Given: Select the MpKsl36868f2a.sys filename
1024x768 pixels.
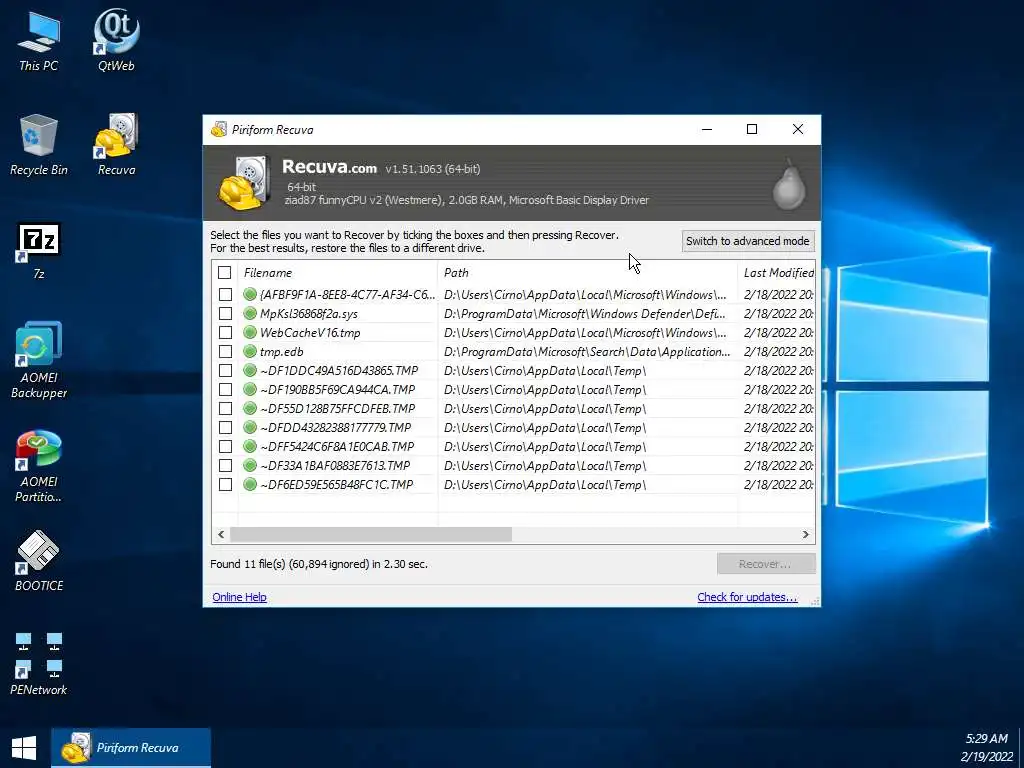Looking at the screenshot, I should coord(309,313).
